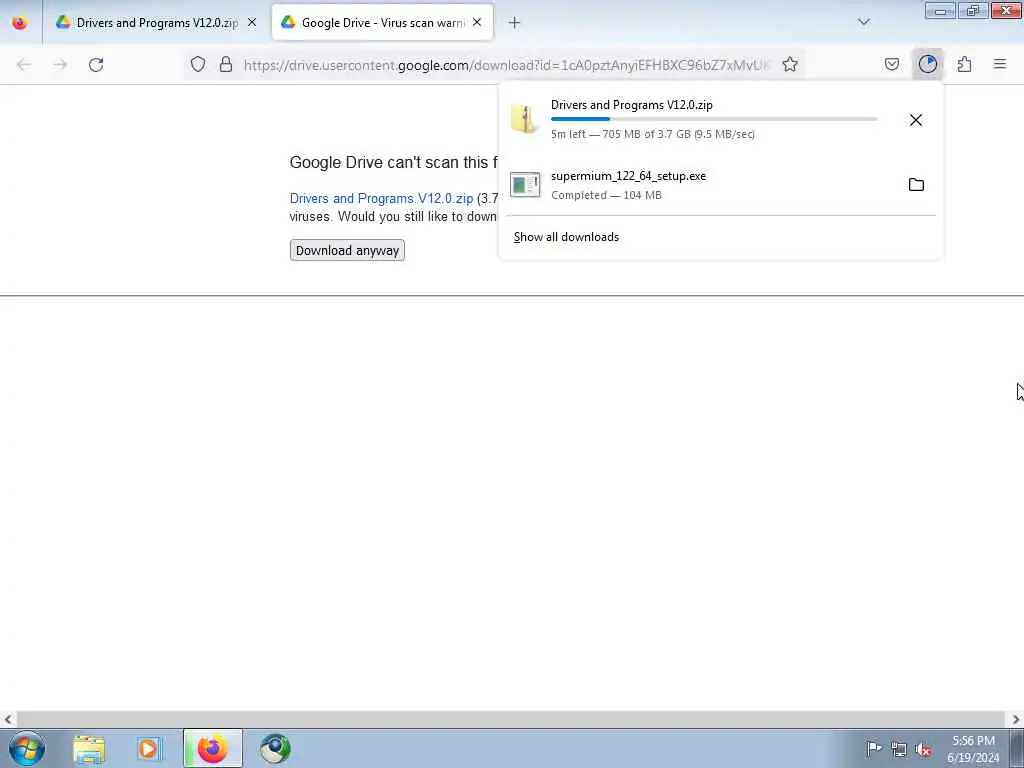Open Action Center flag in tray
The width and height of the screenshot is (1024, 768).
tap(873, 748)
